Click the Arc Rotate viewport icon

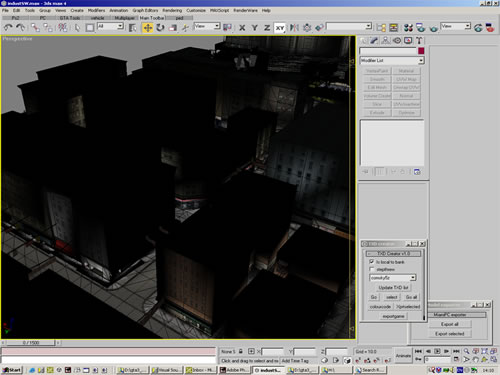(x=484, y=359)
